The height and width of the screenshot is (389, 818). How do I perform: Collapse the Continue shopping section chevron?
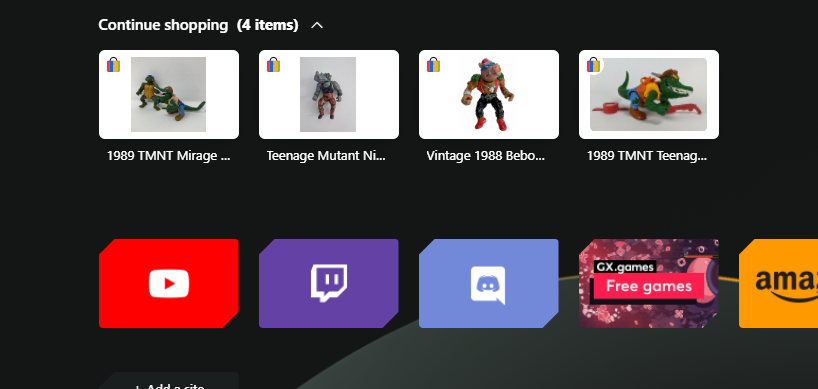(317, 25)
